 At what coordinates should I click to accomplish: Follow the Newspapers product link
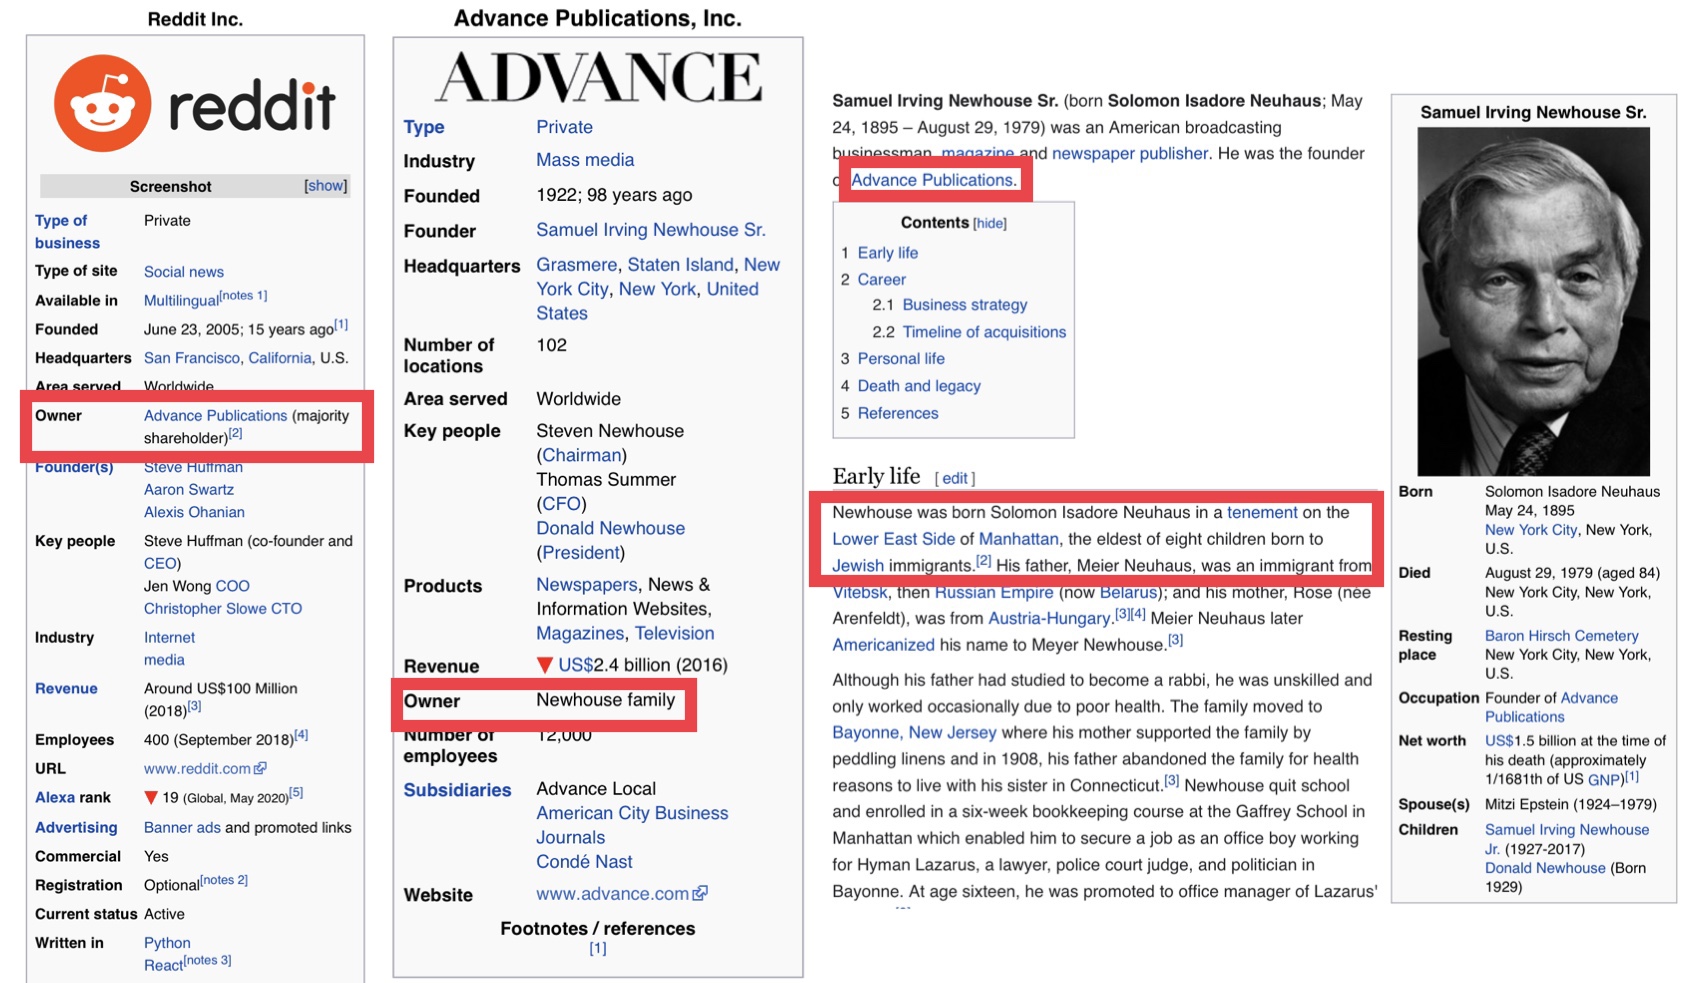pos(587,584)
